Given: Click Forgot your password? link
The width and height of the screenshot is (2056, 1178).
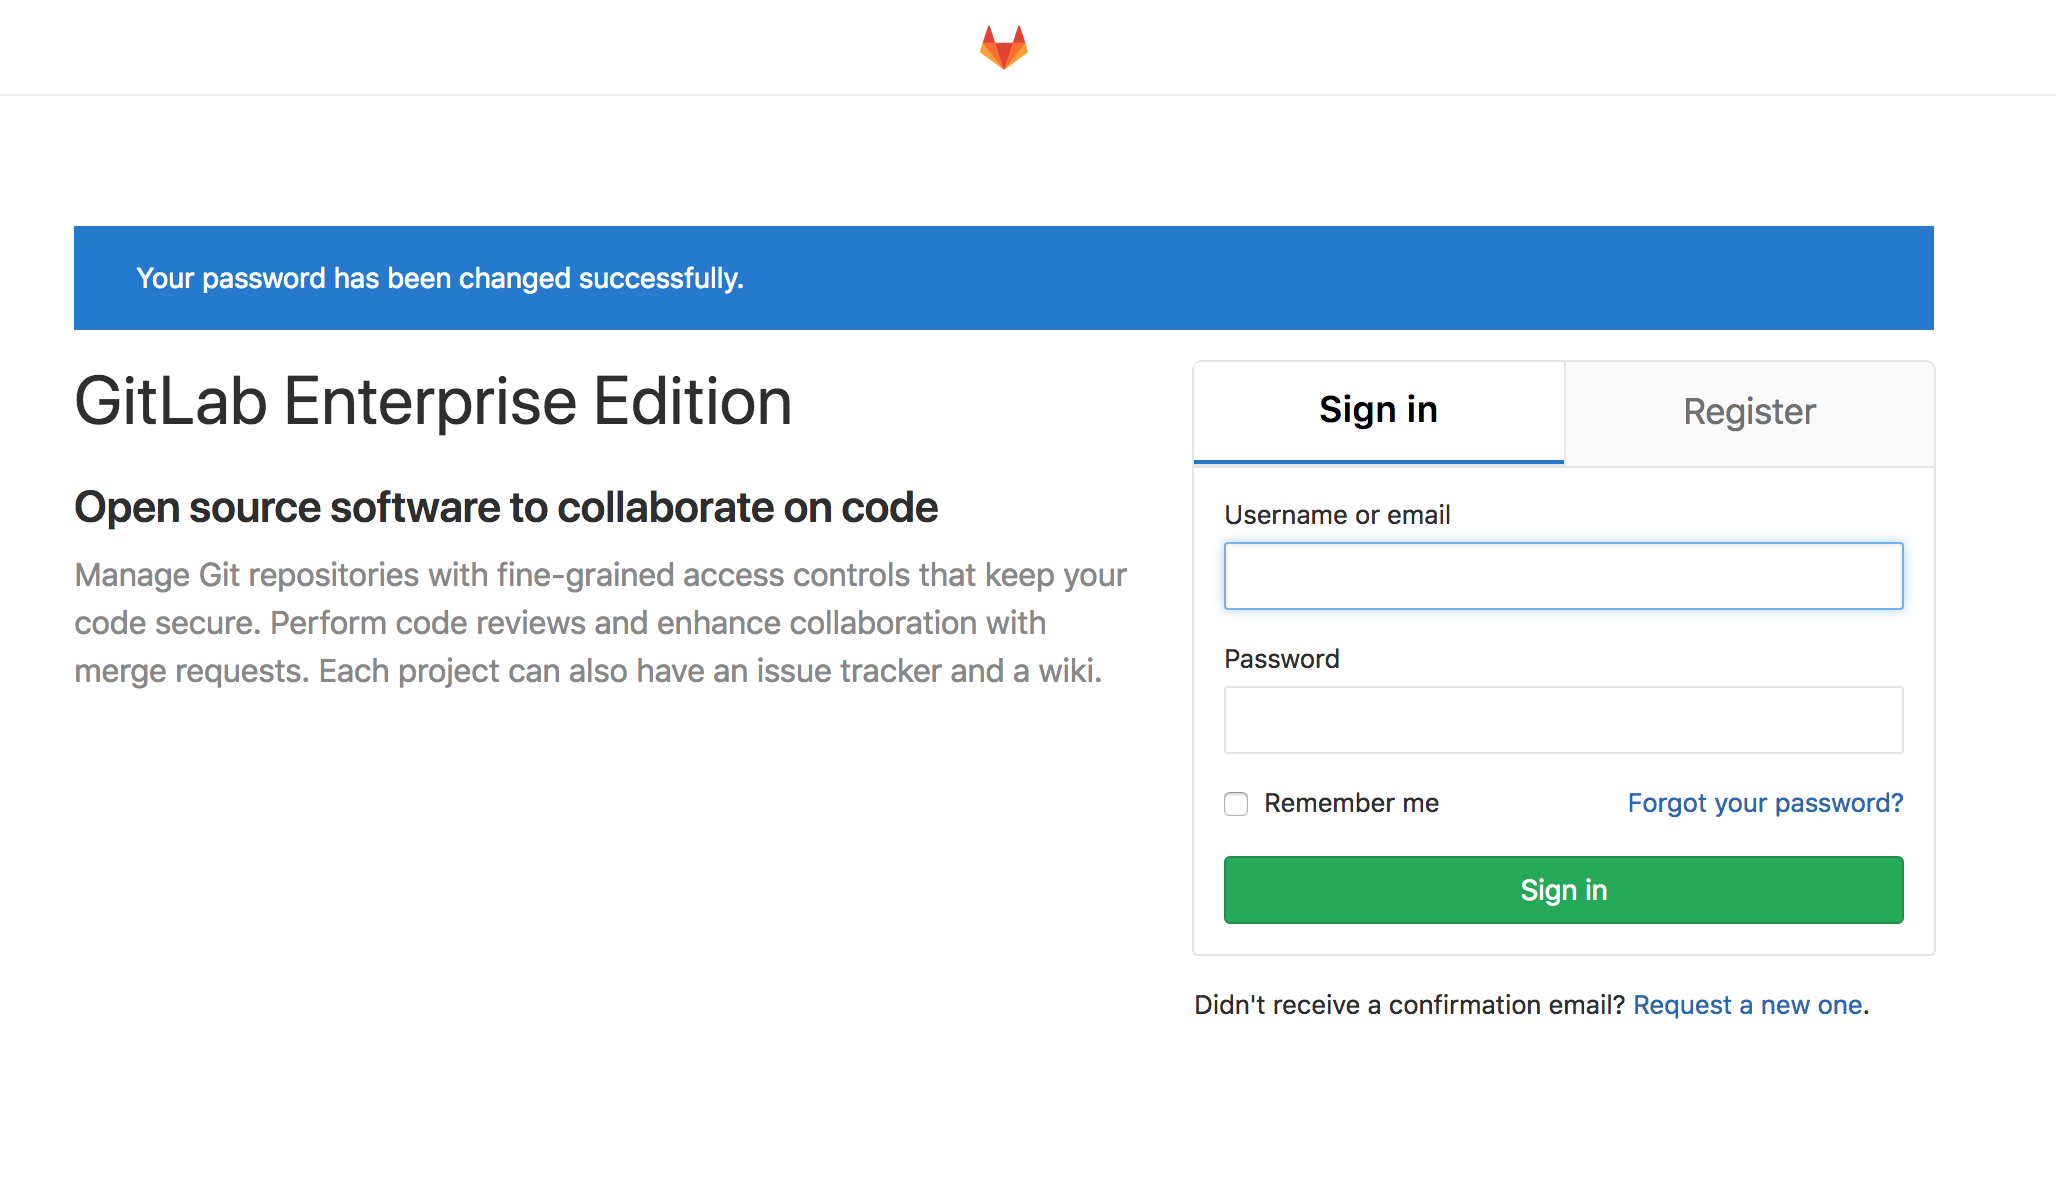Looking at the screenshot, I should pos(1765,802).
